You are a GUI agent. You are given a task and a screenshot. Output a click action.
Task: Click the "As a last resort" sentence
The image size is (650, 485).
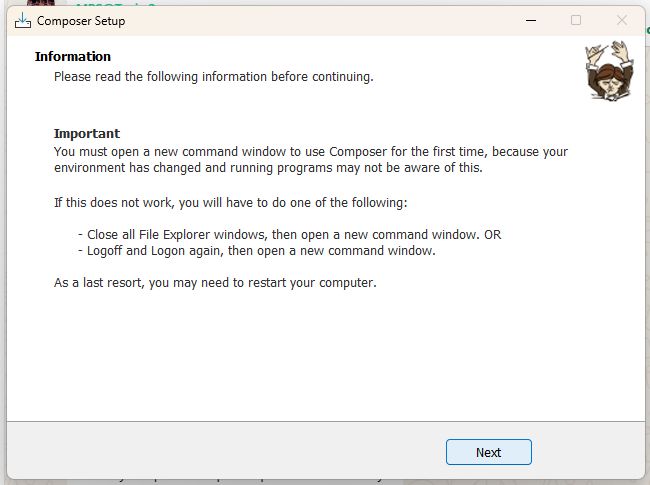(x=215, y=283)
